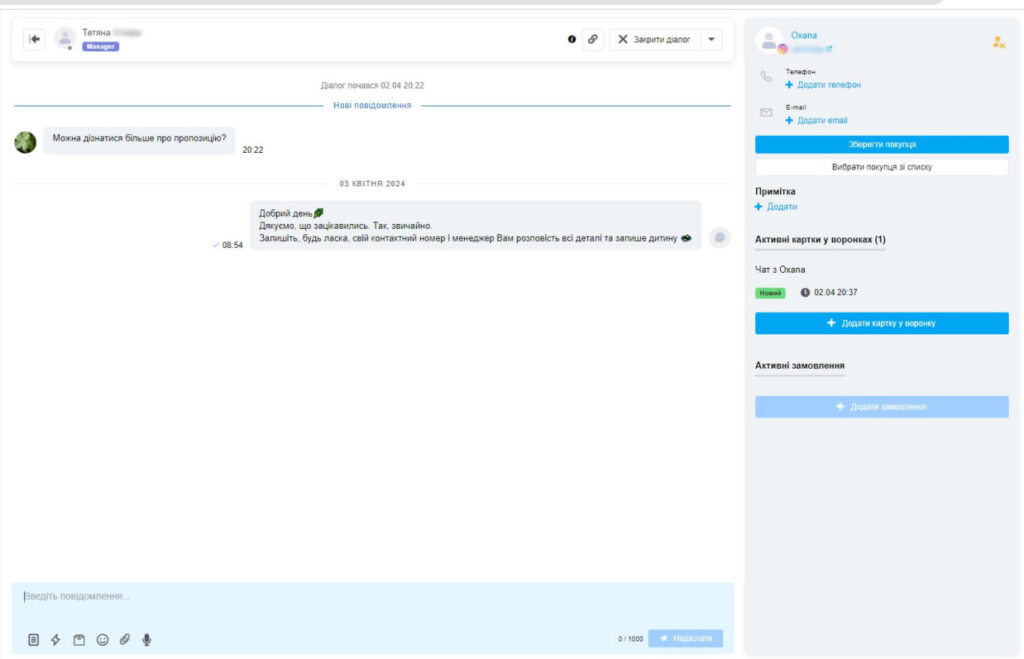Click Додати телефон link
Image resolution: width=1024 pixels, height=659 pixels.
[x=828, y=85]
